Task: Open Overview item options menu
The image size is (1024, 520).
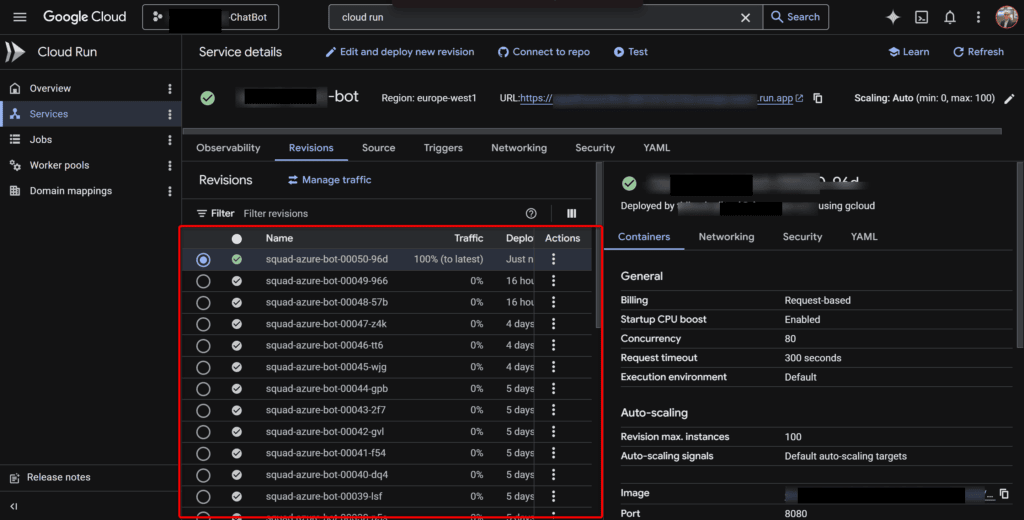Action: 170,88
